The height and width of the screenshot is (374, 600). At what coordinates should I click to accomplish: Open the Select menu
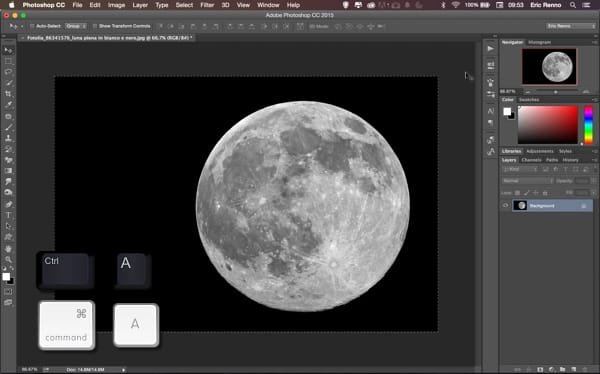(x=184, y=5)
